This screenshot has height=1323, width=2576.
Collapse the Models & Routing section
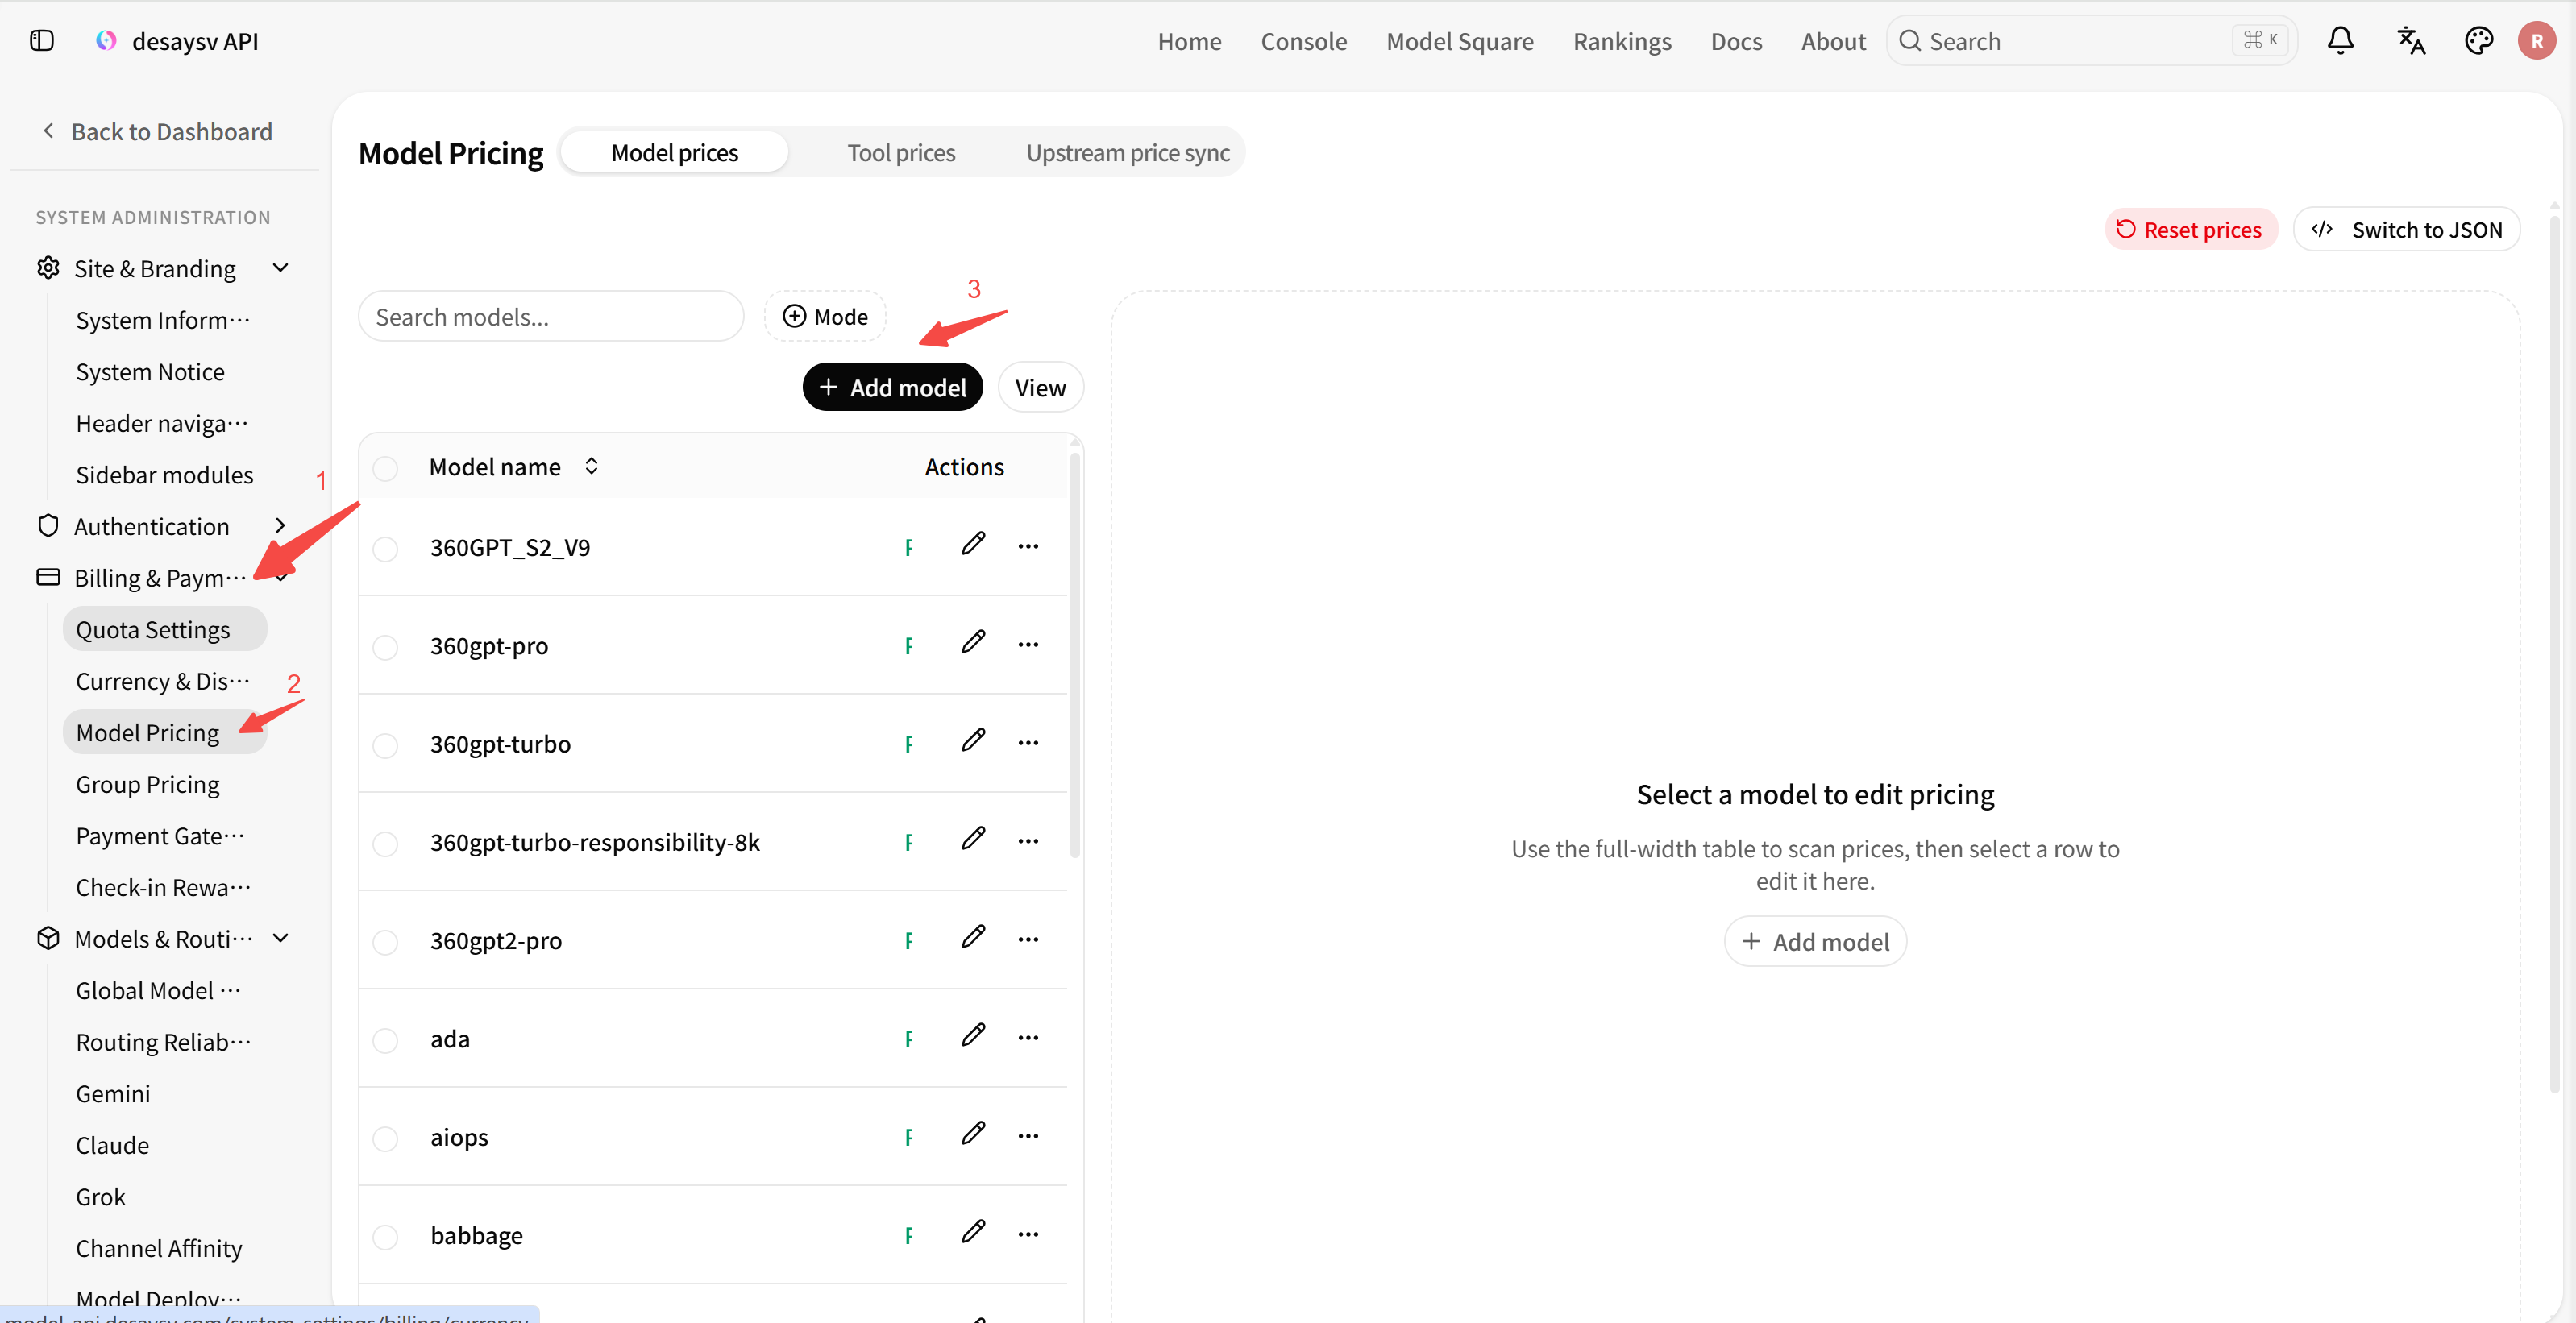click(281, 938)
